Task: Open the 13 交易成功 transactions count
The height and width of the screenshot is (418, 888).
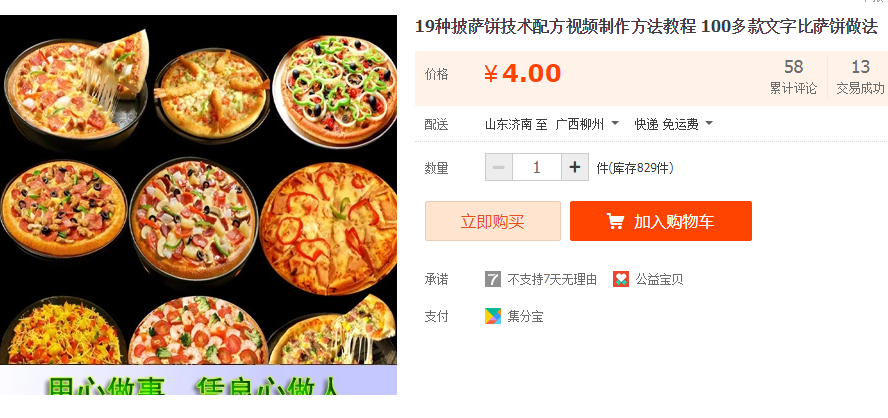Action: (860, 76)
